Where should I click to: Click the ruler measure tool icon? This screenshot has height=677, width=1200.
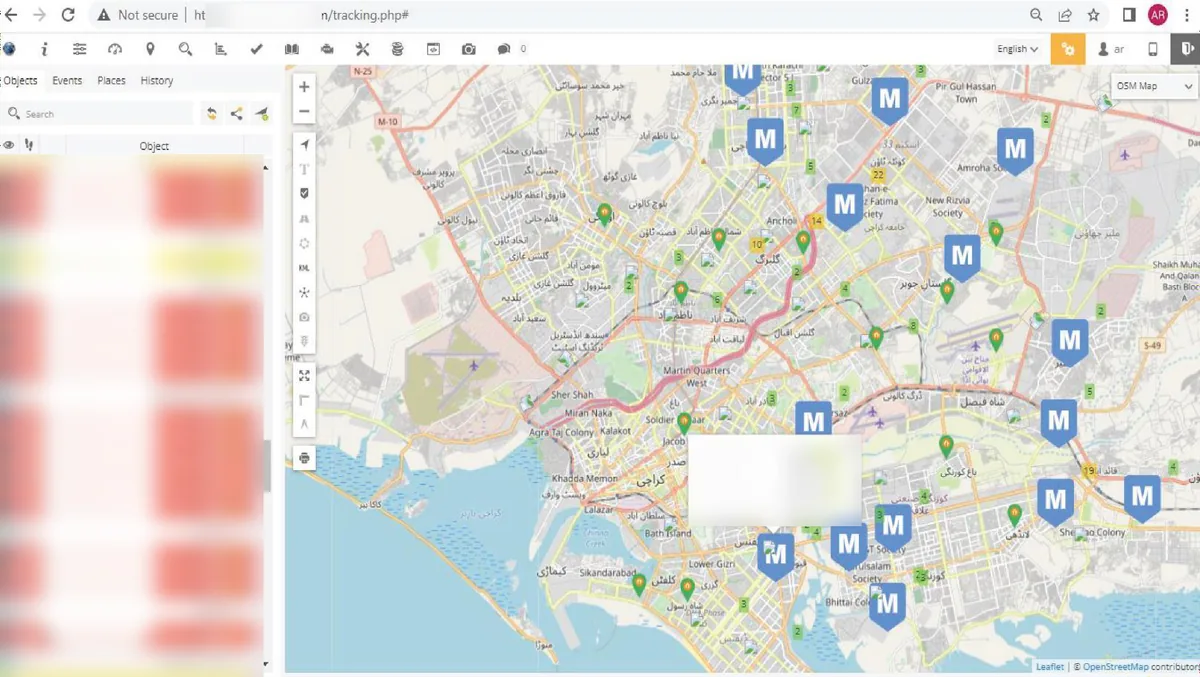pyautogui.click(x=305, y=400)
